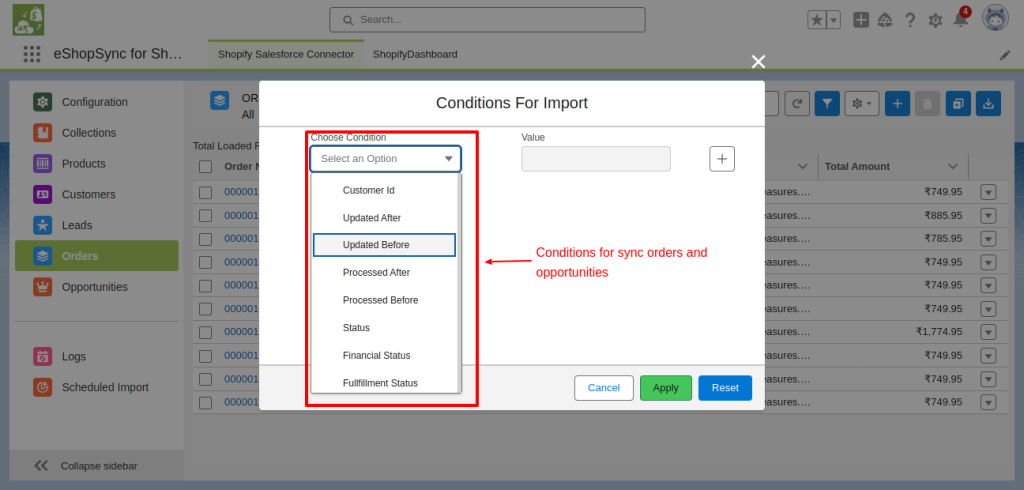The image size is (1024, 490).
Task: Click the blue plus add icon
Action: point(897,103)
